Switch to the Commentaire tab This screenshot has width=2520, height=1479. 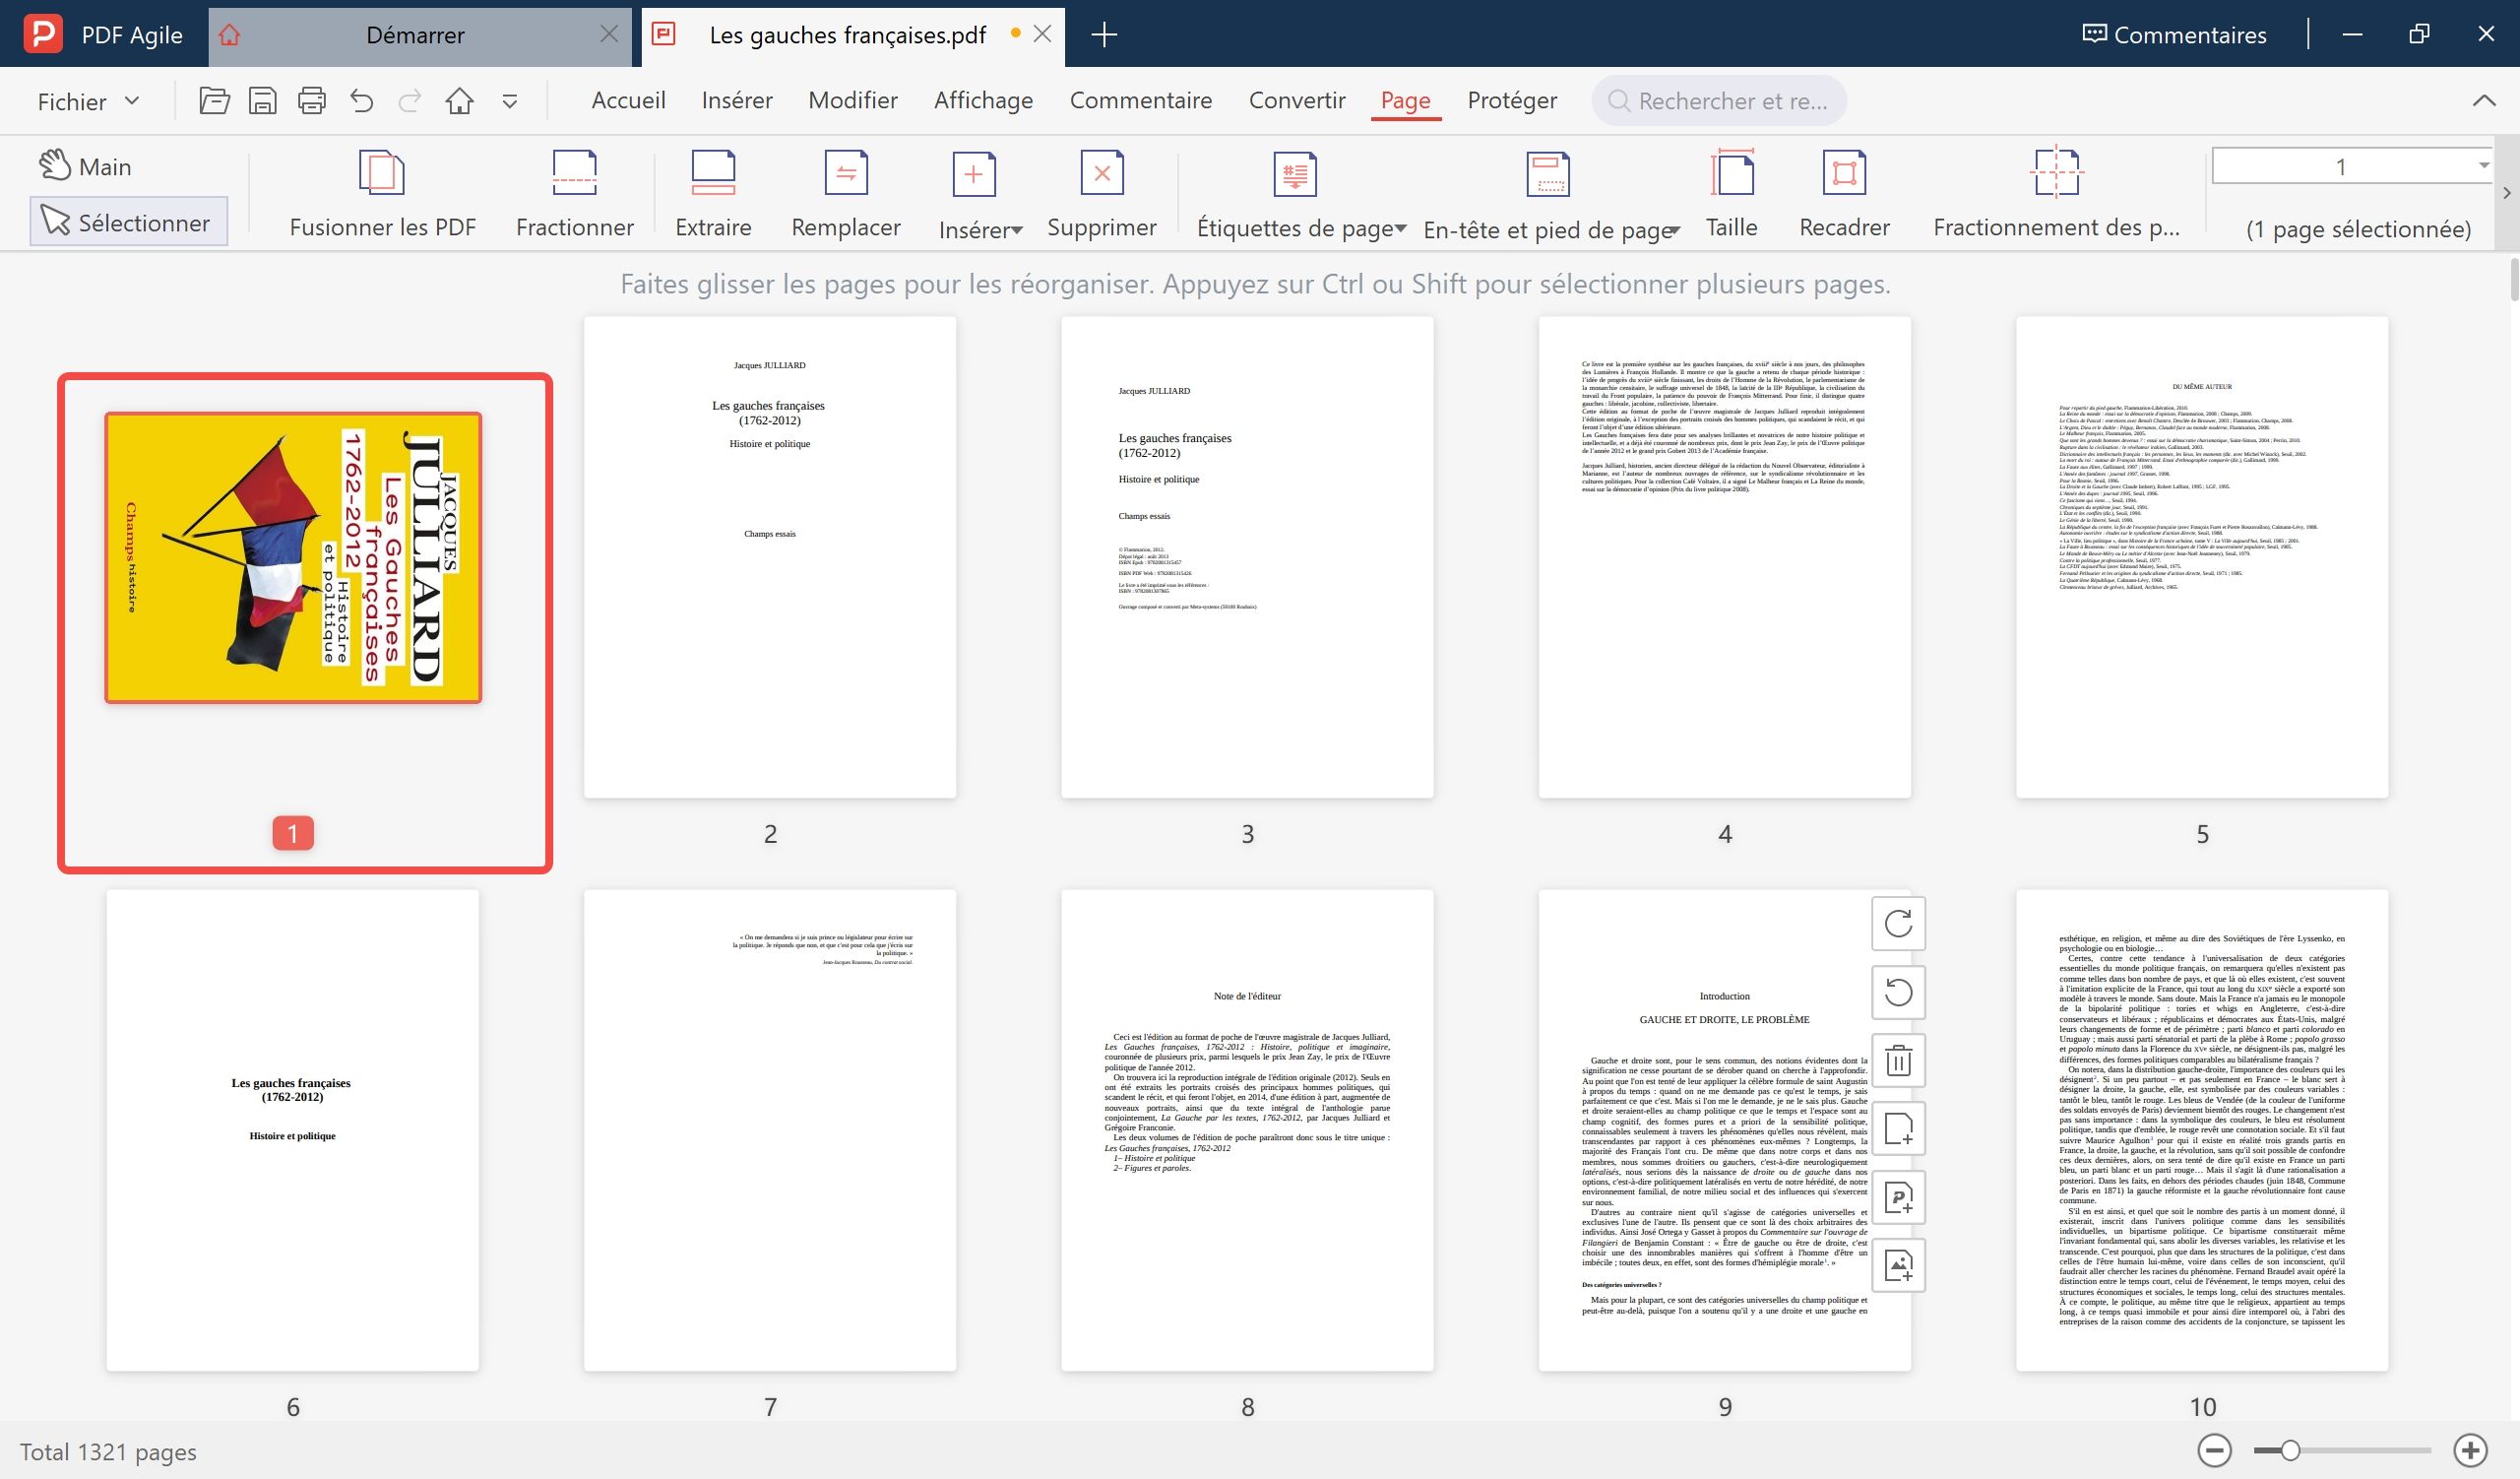point(1141,100)
